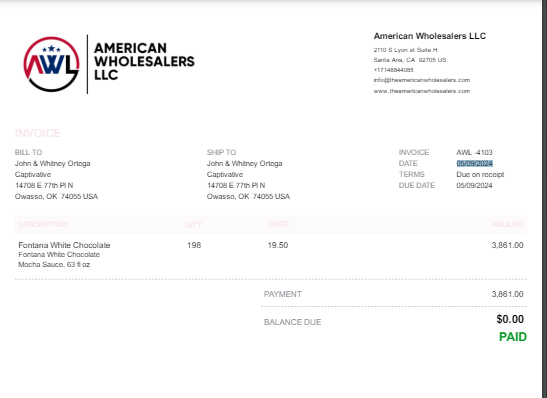This screenshot has width=547, height=398.
Task: Click the $0.00 balance due amount
Action: pos(510,319)
